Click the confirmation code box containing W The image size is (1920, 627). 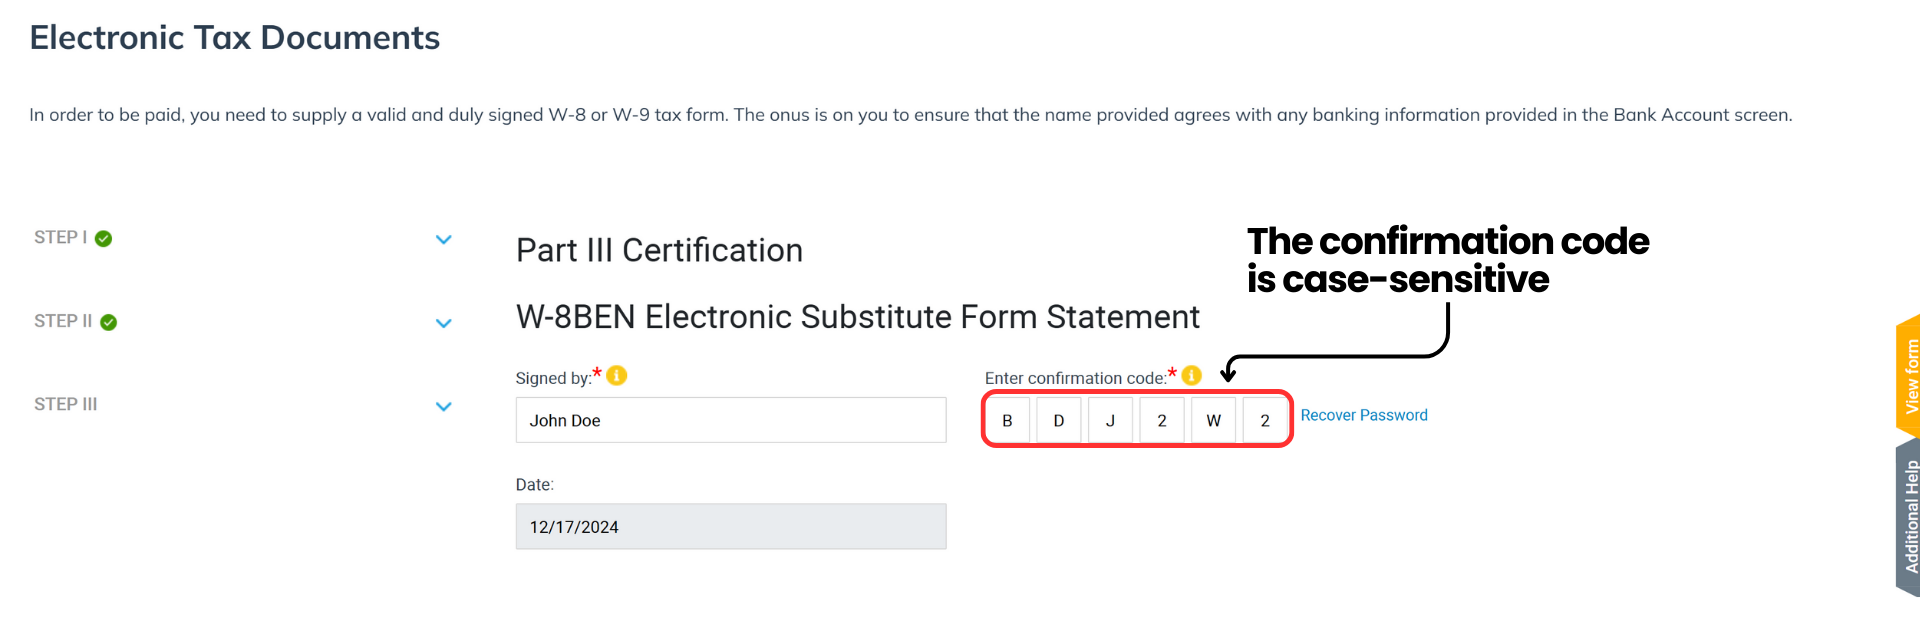1213,419
